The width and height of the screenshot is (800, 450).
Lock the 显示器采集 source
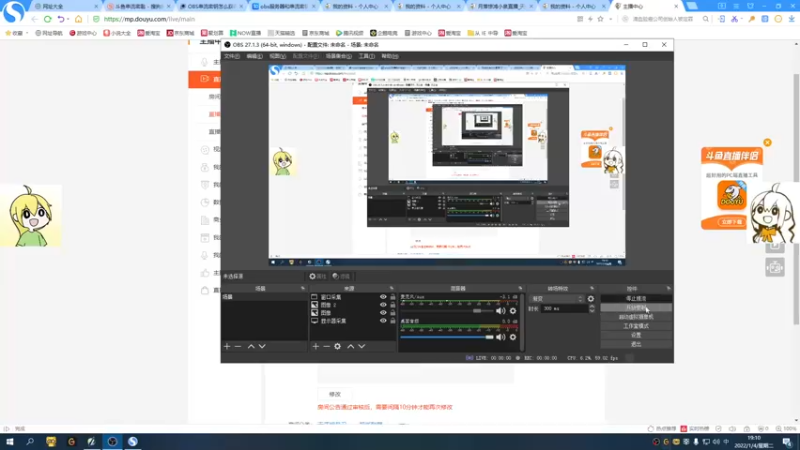click(392, 321)
